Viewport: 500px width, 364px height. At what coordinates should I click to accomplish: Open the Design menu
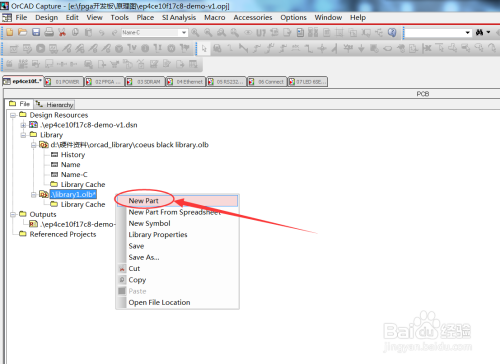pos(47,17)
